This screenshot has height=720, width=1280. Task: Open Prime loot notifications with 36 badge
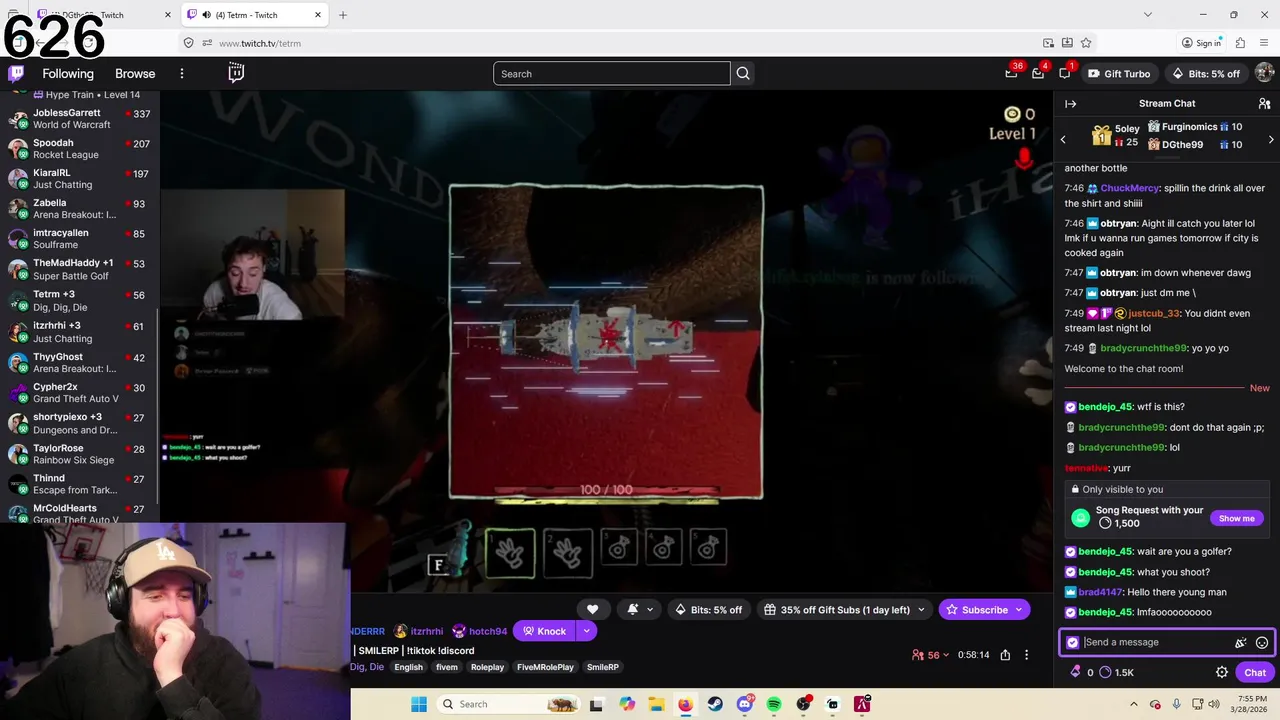pos(1012,73)
